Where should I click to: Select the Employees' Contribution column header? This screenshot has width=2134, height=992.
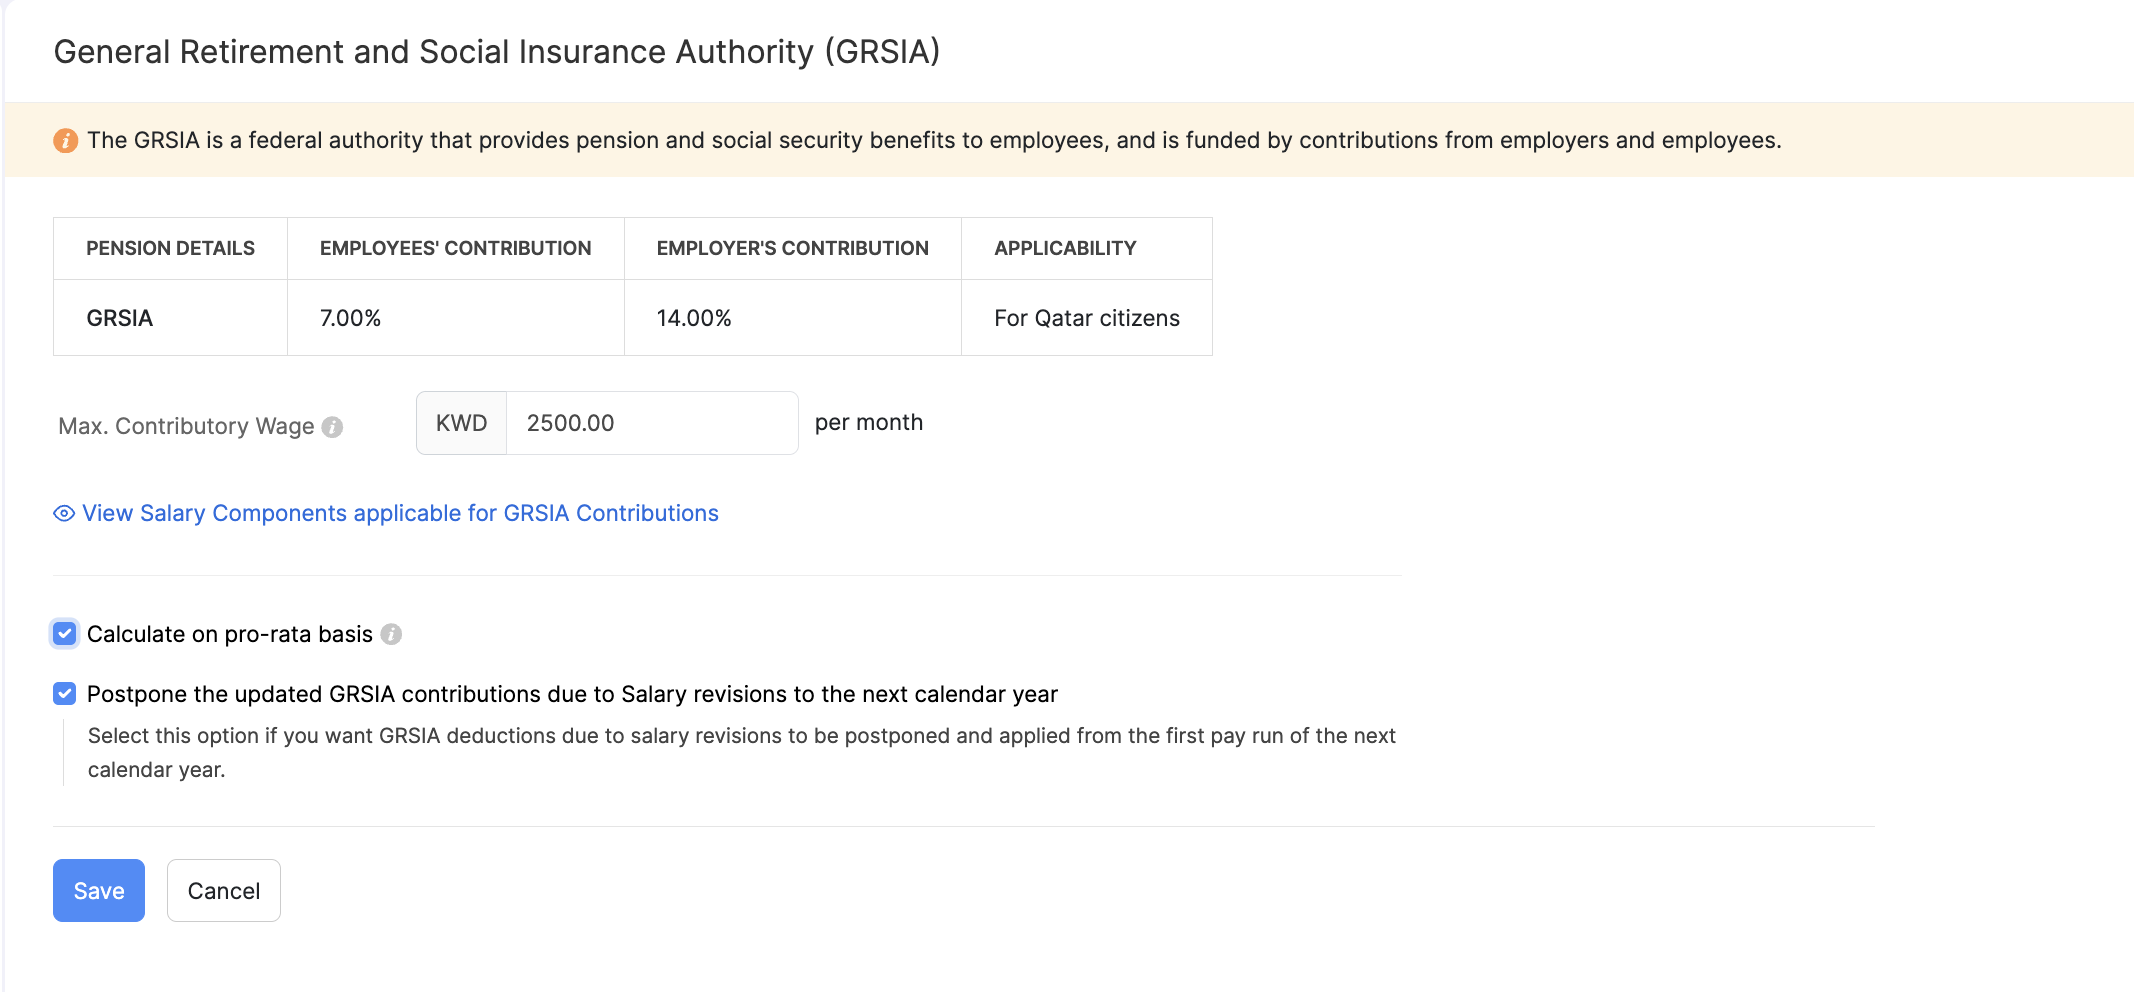tap(455, 249)
